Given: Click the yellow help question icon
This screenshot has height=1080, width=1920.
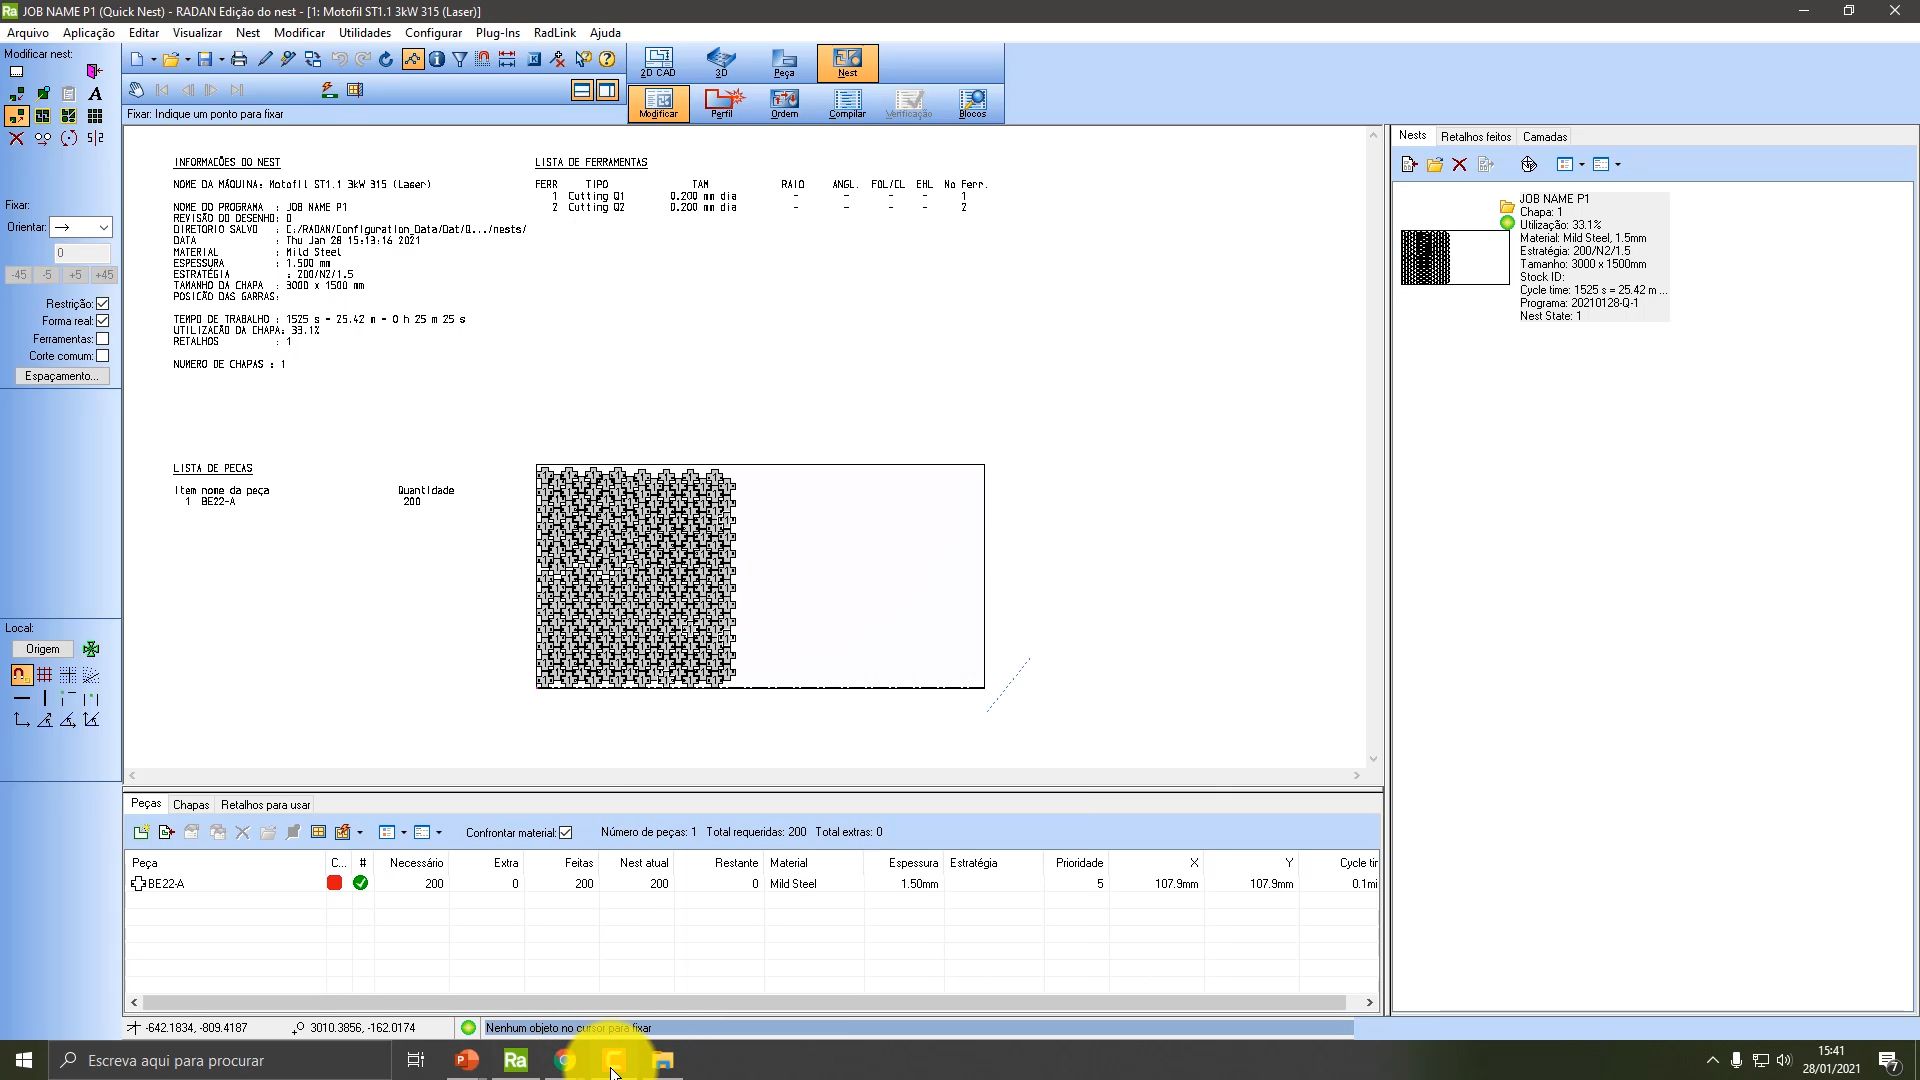Looking at the screenshot, I should point(607,60).
